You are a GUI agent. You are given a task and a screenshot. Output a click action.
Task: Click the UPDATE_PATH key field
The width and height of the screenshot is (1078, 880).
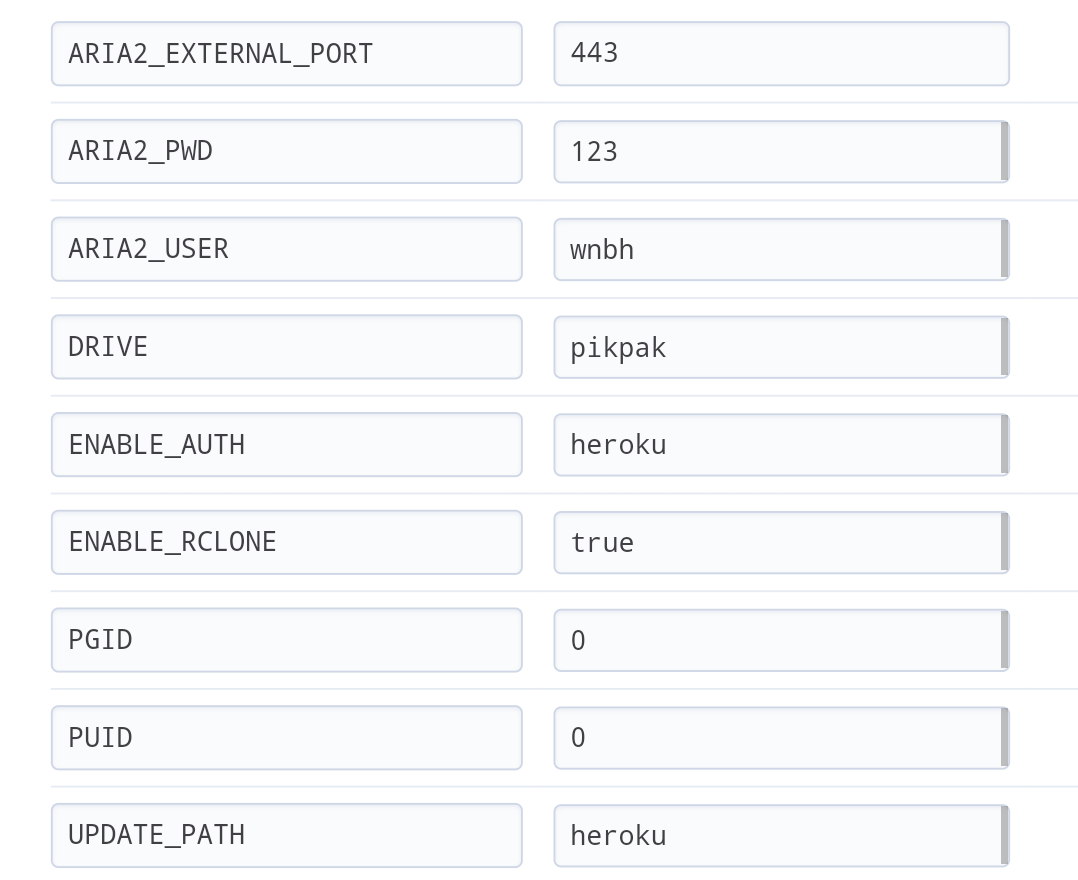point(286,835)
